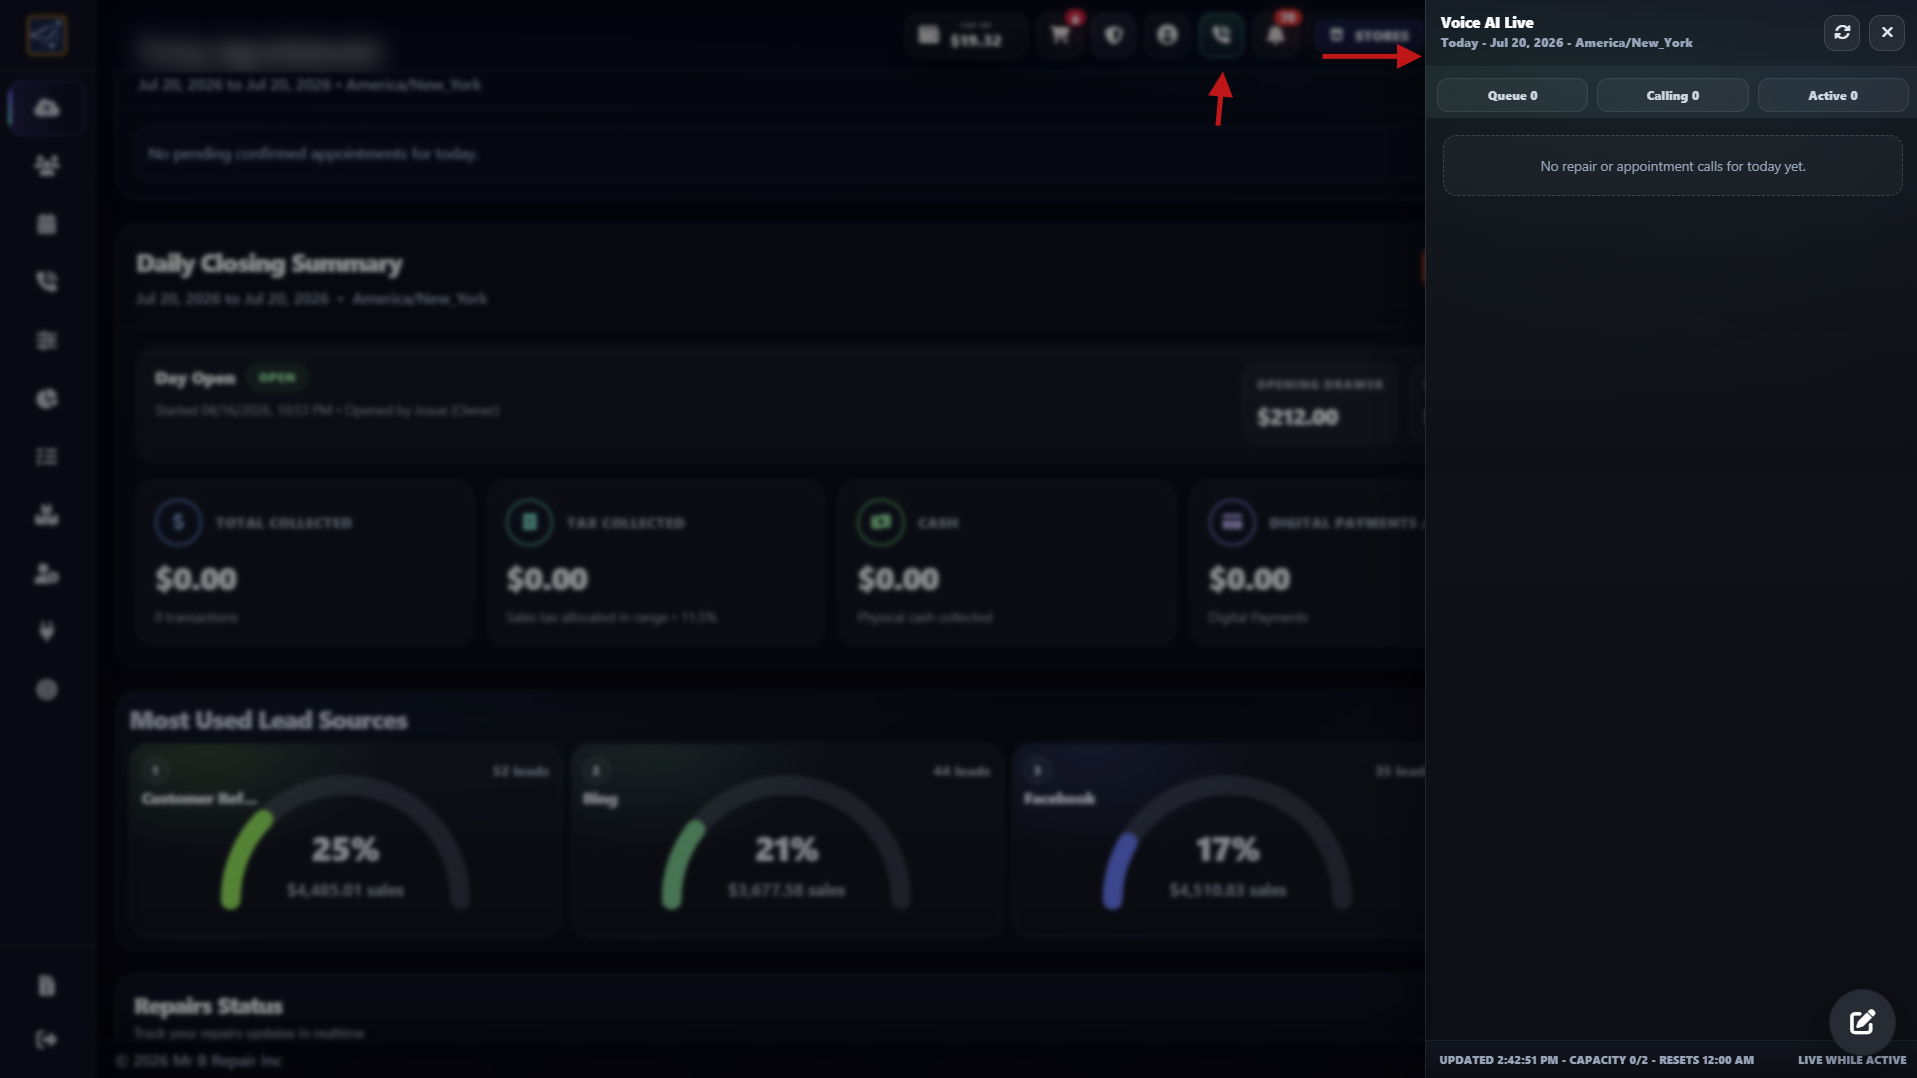
Task: Open the document icon at sidebar bottom
Action: [x=46, y=986]
